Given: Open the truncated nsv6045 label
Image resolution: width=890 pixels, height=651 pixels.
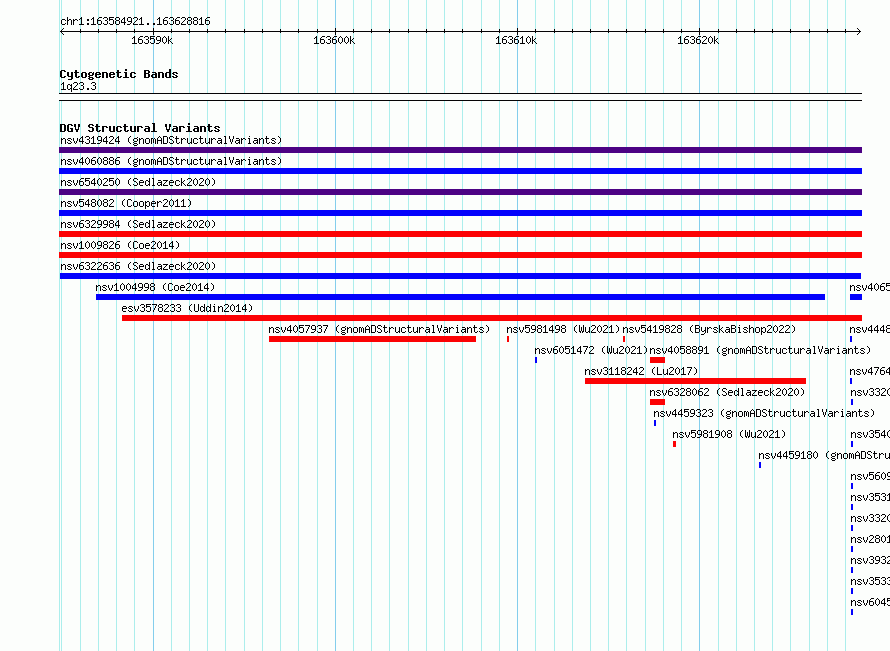Looking at the screenshot, I should click(x=870, y=602).
